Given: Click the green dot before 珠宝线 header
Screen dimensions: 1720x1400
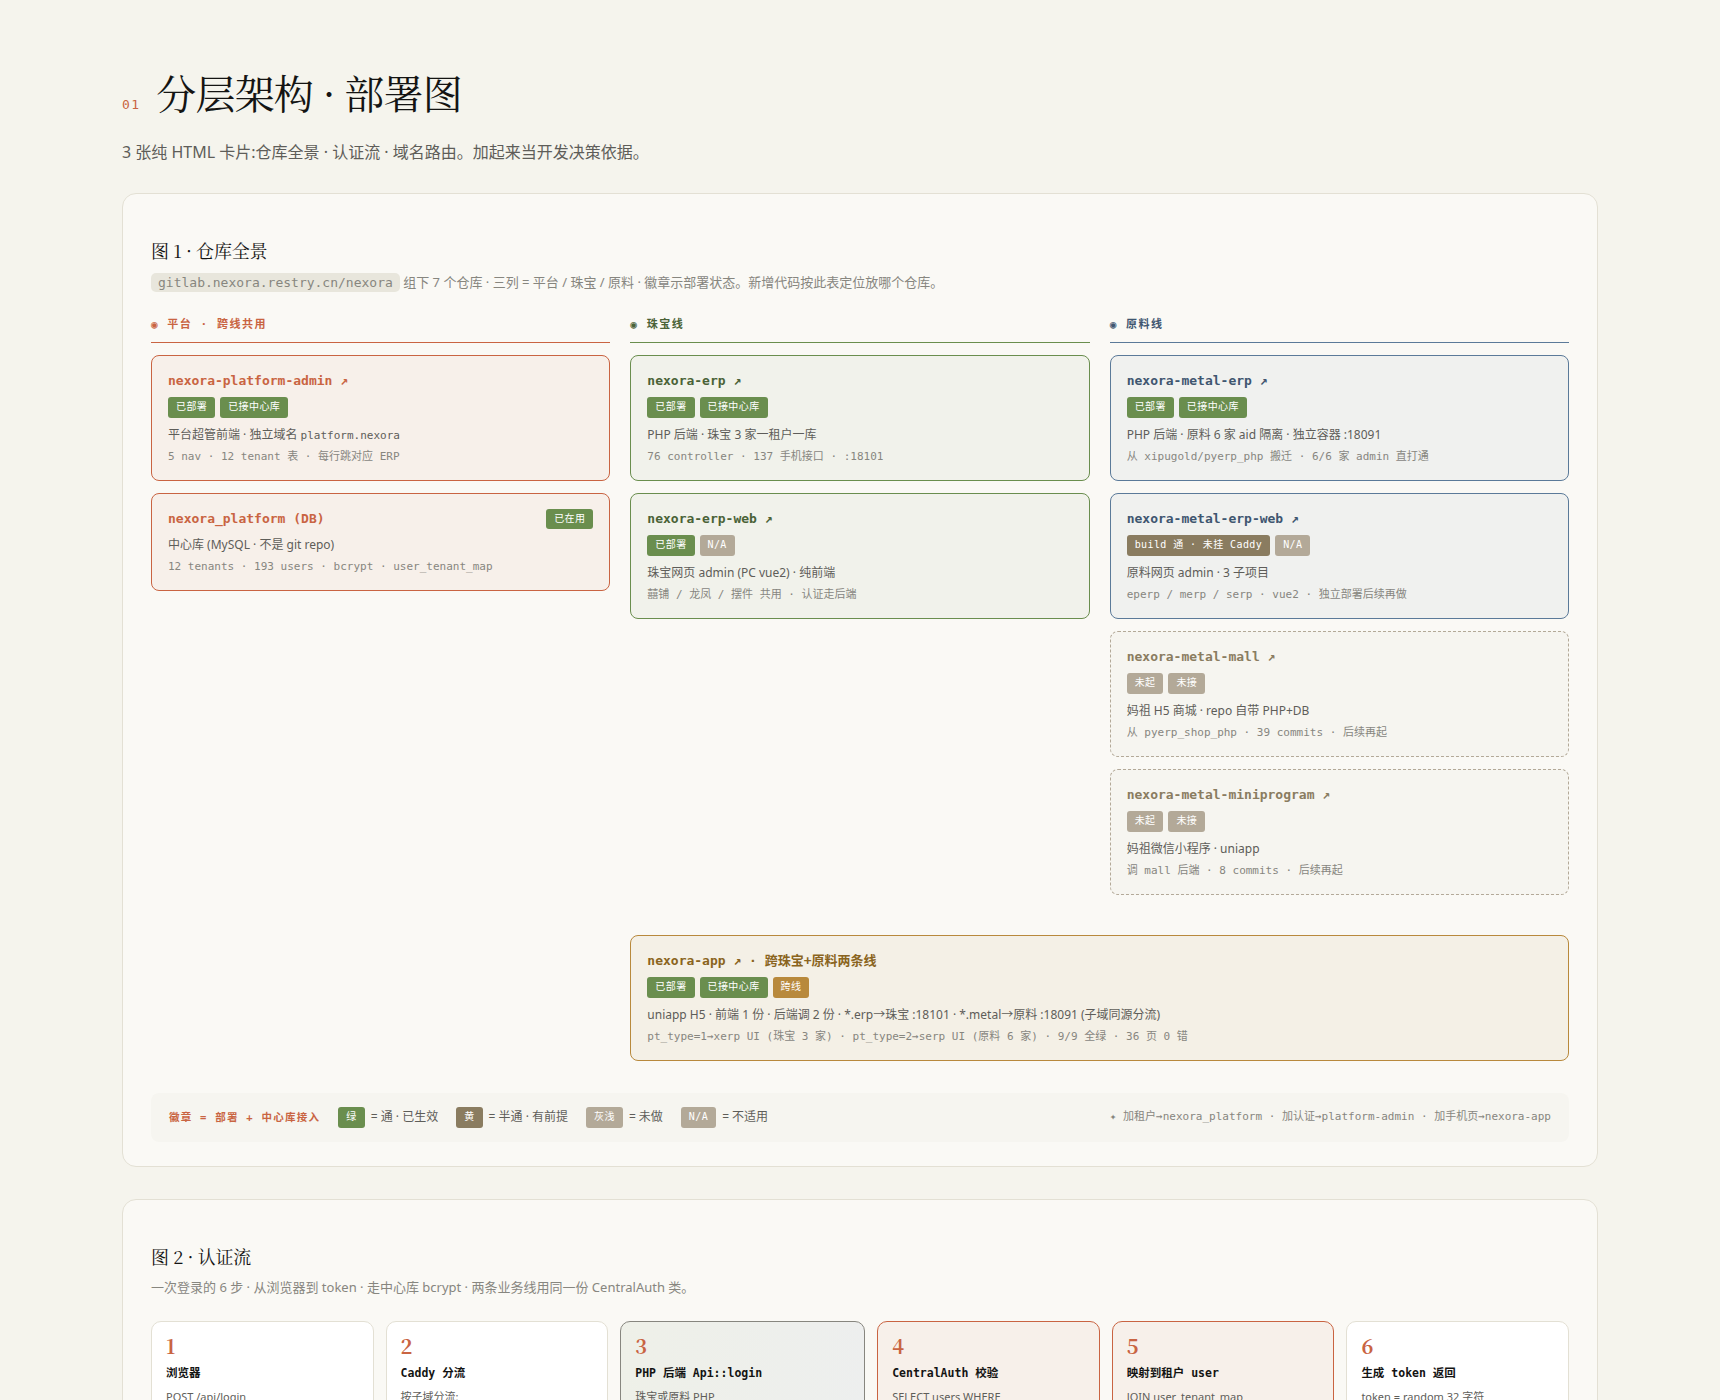Looking at the screenshot, I should pyautogui.click(x=634, y=325).
